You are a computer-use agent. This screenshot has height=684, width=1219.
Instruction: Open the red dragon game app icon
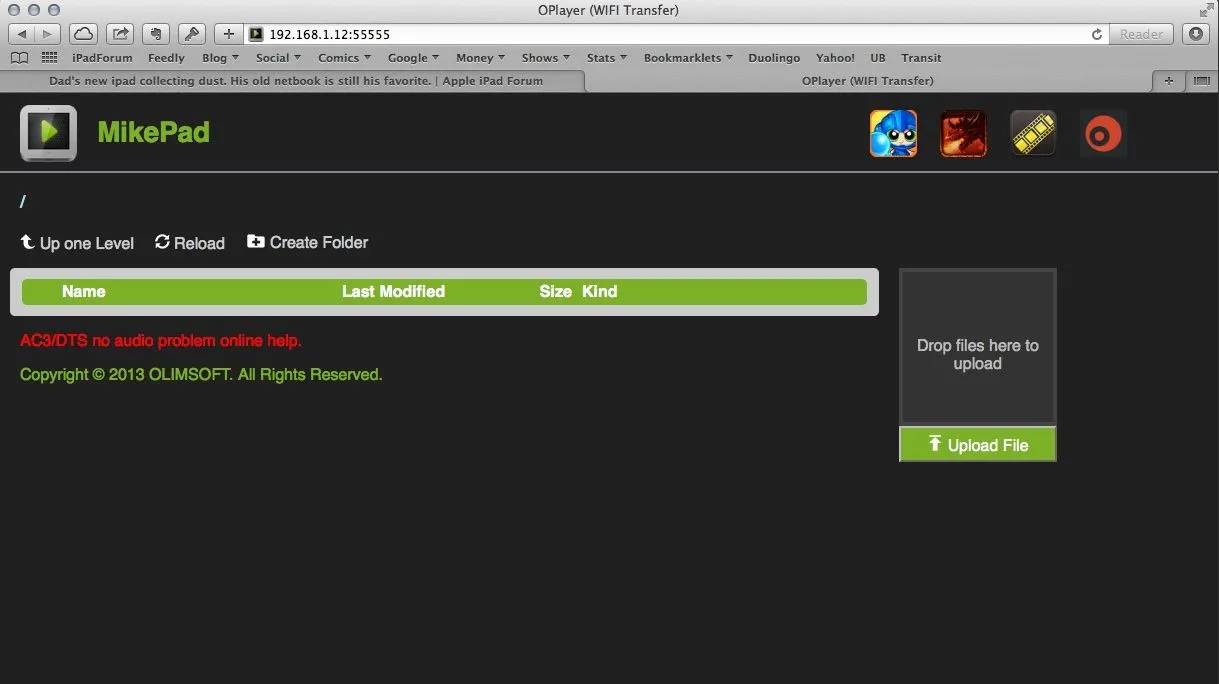[963, 134]
